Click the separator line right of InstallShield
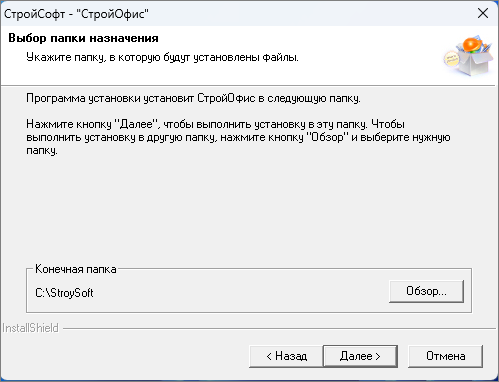499x382 pixels. point(279,328)
